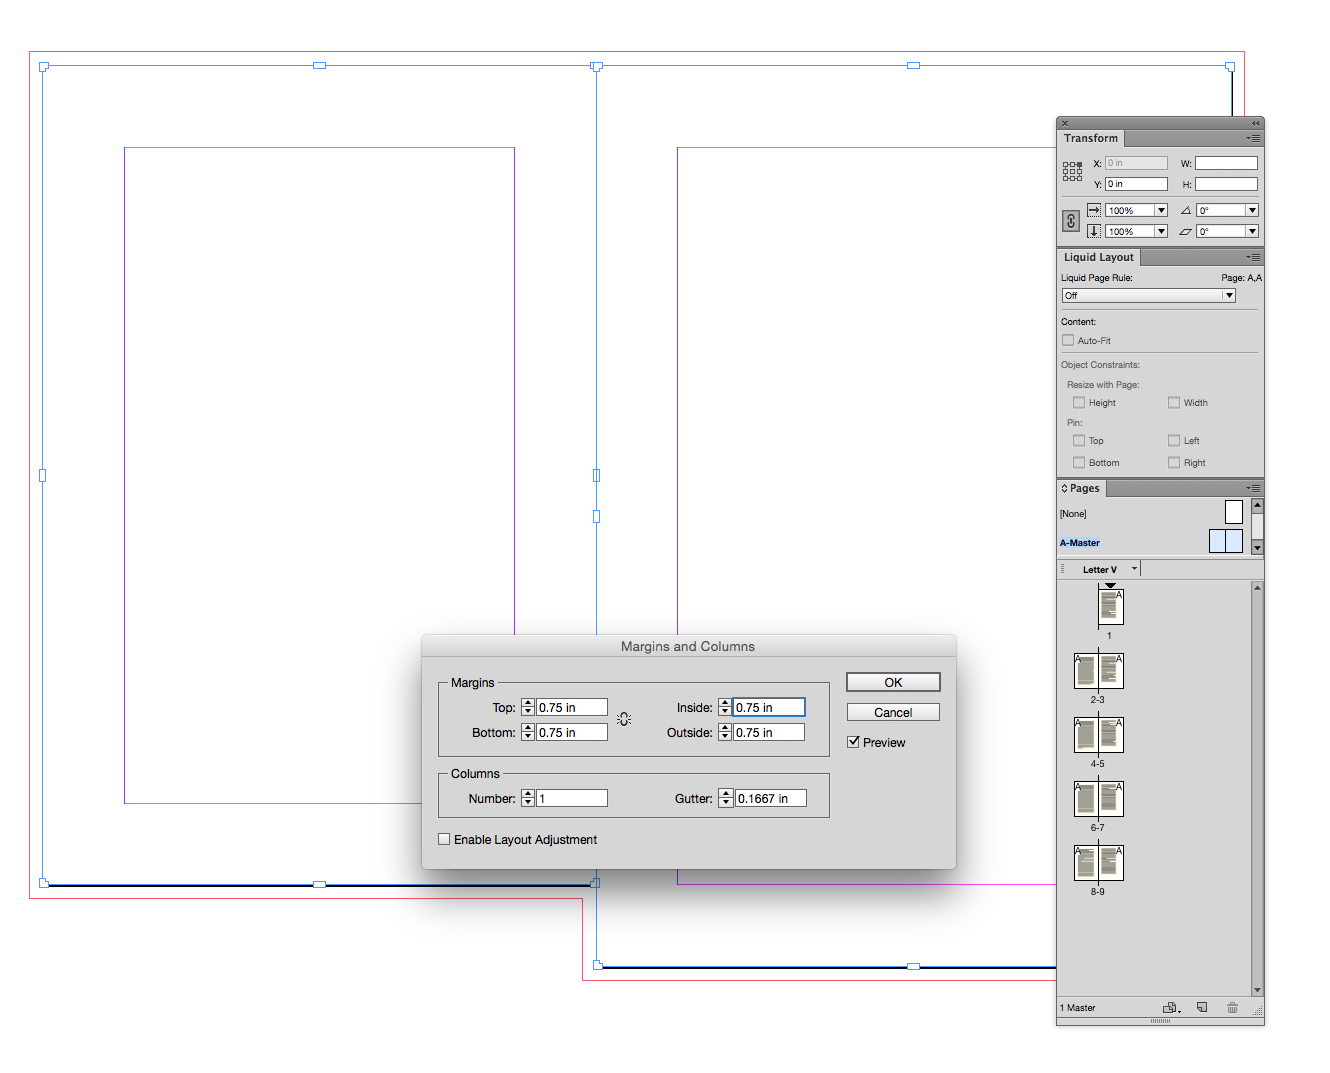This screenshot has height=1073, width=1330.
Task: Toggle Pin Left checkbox
Action: click(1174, 440)
